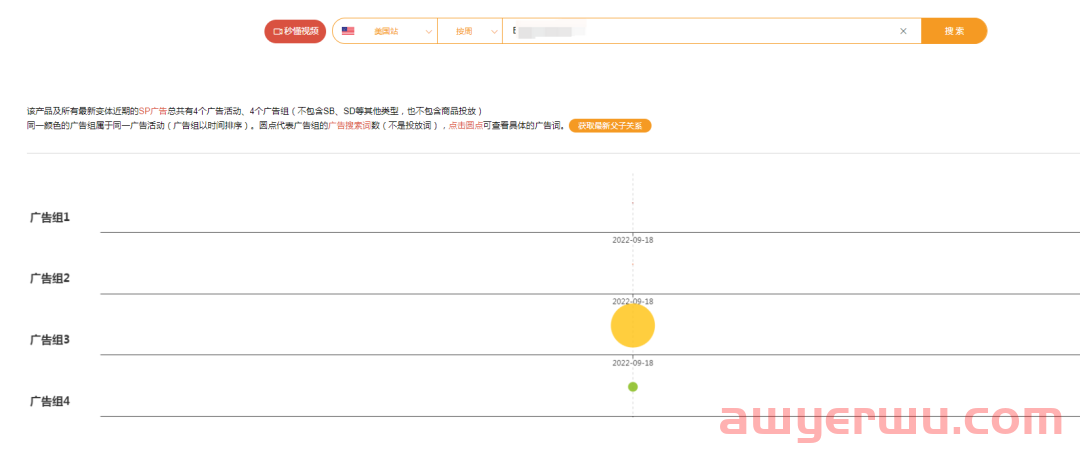
Task: Open the 按周 time period dropdown
Action: 469,31
